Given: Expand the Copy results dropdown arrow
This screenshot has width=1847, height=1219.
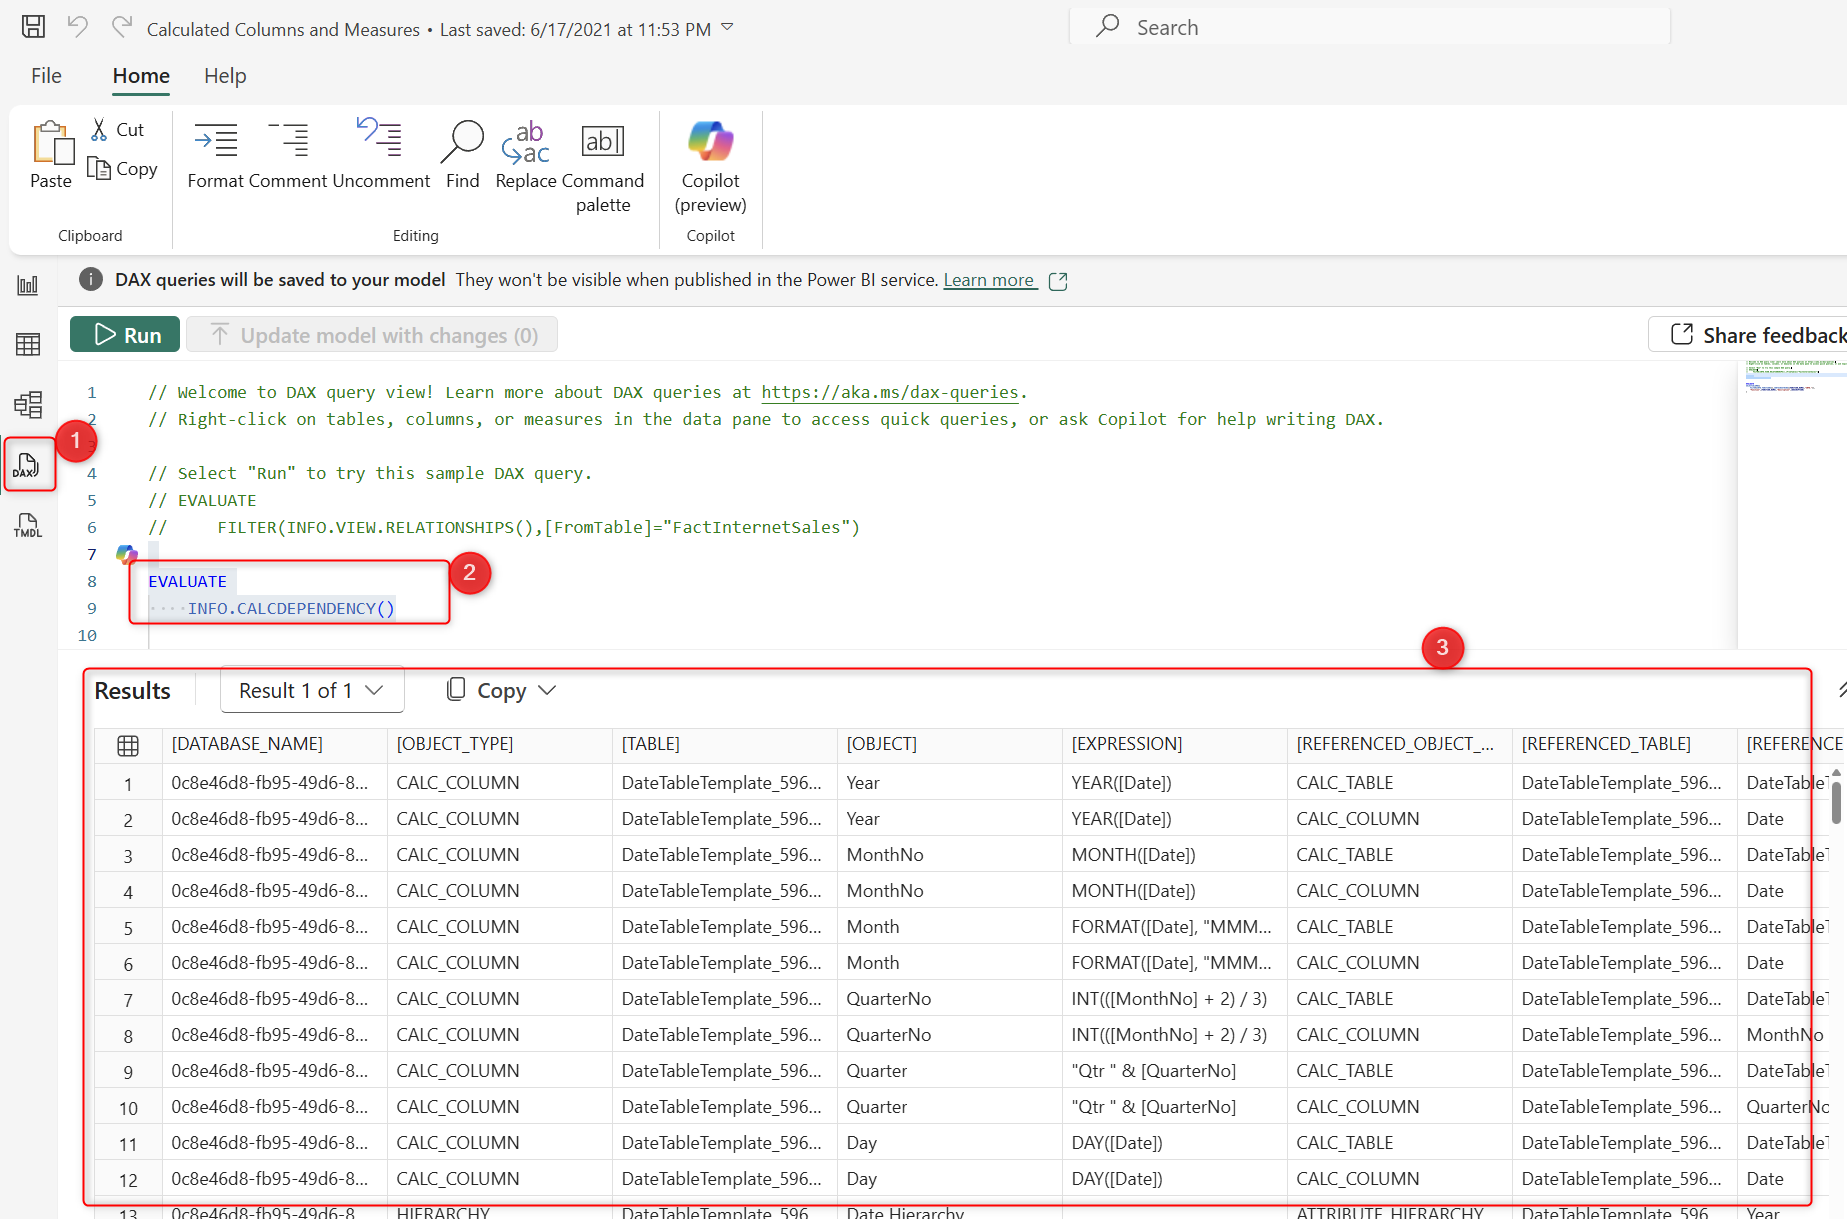Looking at the screenshot, I should [x=547, y=691].
